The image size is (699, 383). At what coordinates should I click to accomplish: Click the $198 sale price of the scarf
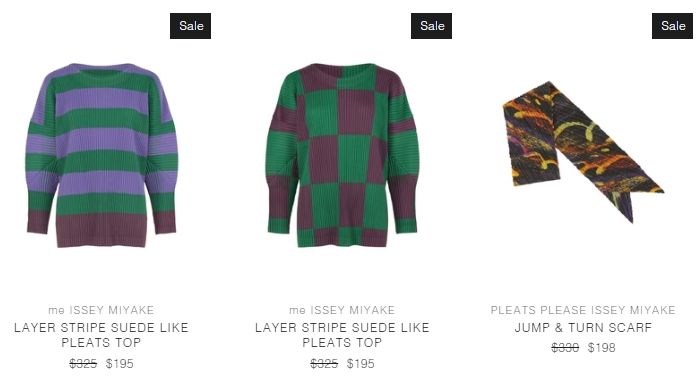[x=601, y=348]
